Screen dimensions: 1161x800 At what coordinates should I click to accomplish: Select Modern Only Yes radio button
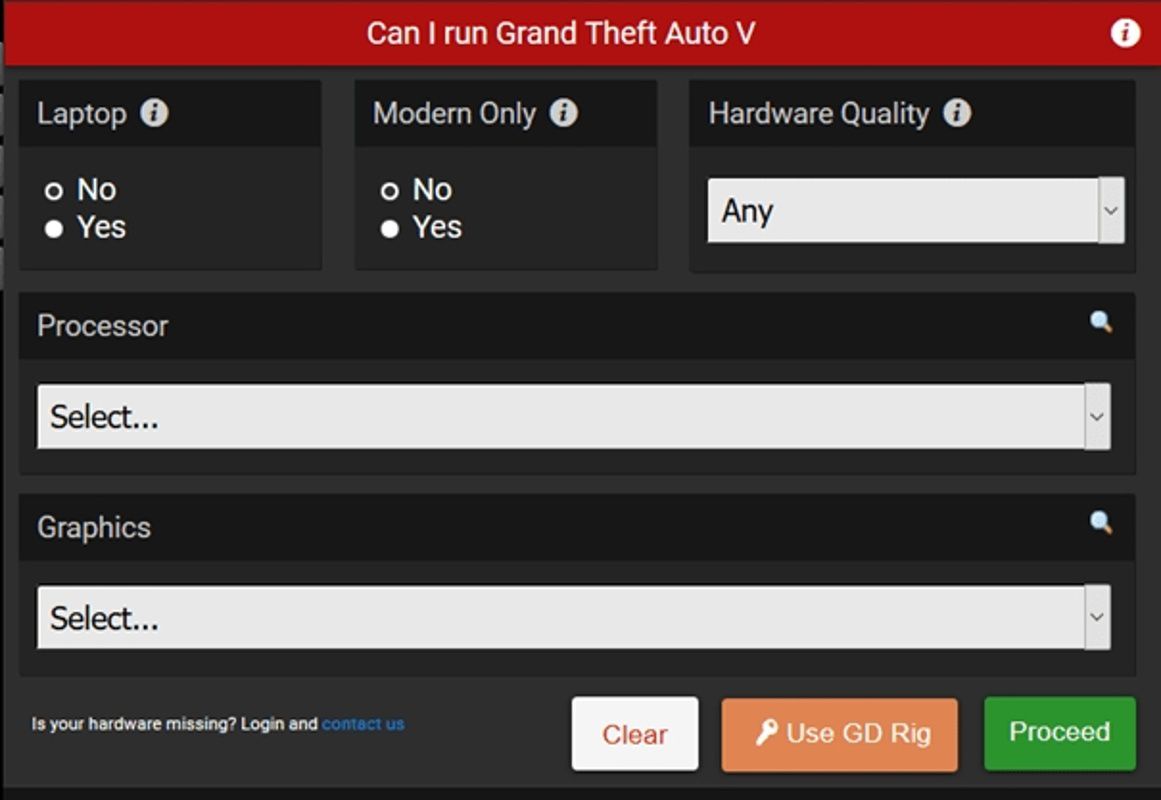389,229
